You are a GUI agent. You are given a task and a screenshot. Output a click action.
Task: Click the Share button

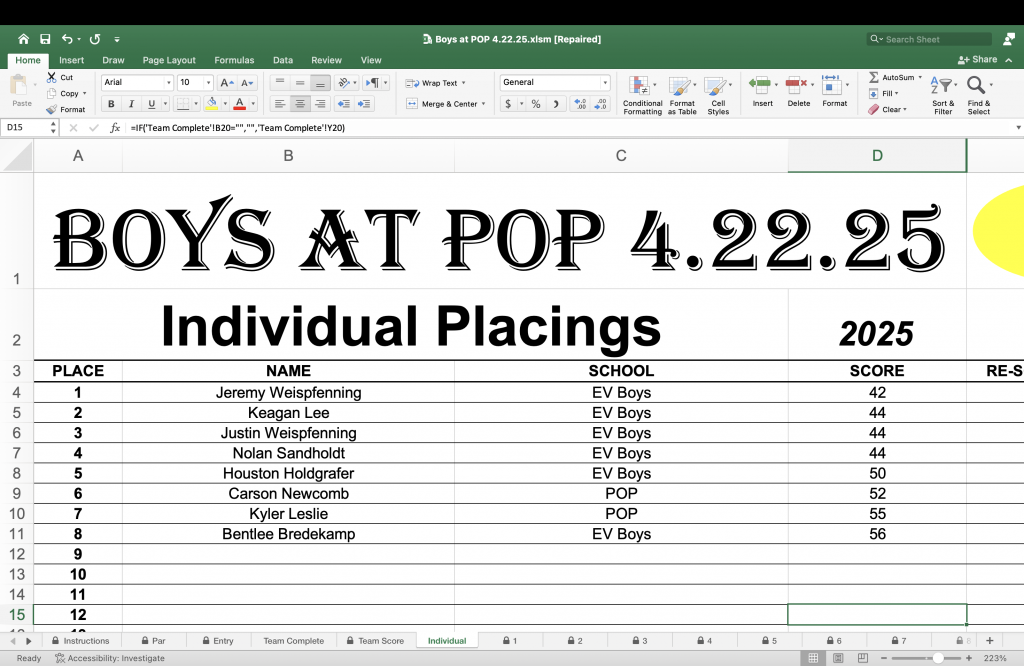978,59
